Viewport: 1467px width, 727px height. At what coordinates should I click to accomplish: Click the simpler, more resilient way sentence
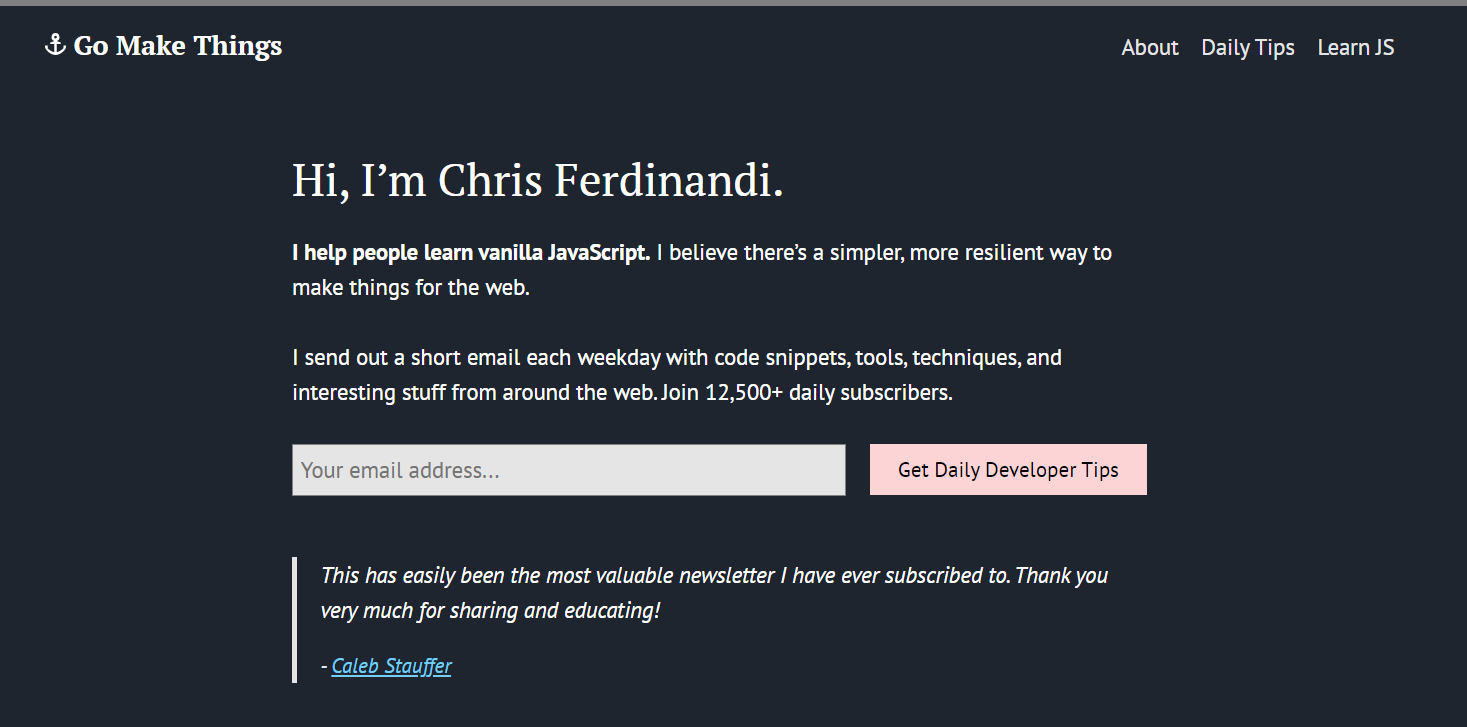[x=884, y=253]
